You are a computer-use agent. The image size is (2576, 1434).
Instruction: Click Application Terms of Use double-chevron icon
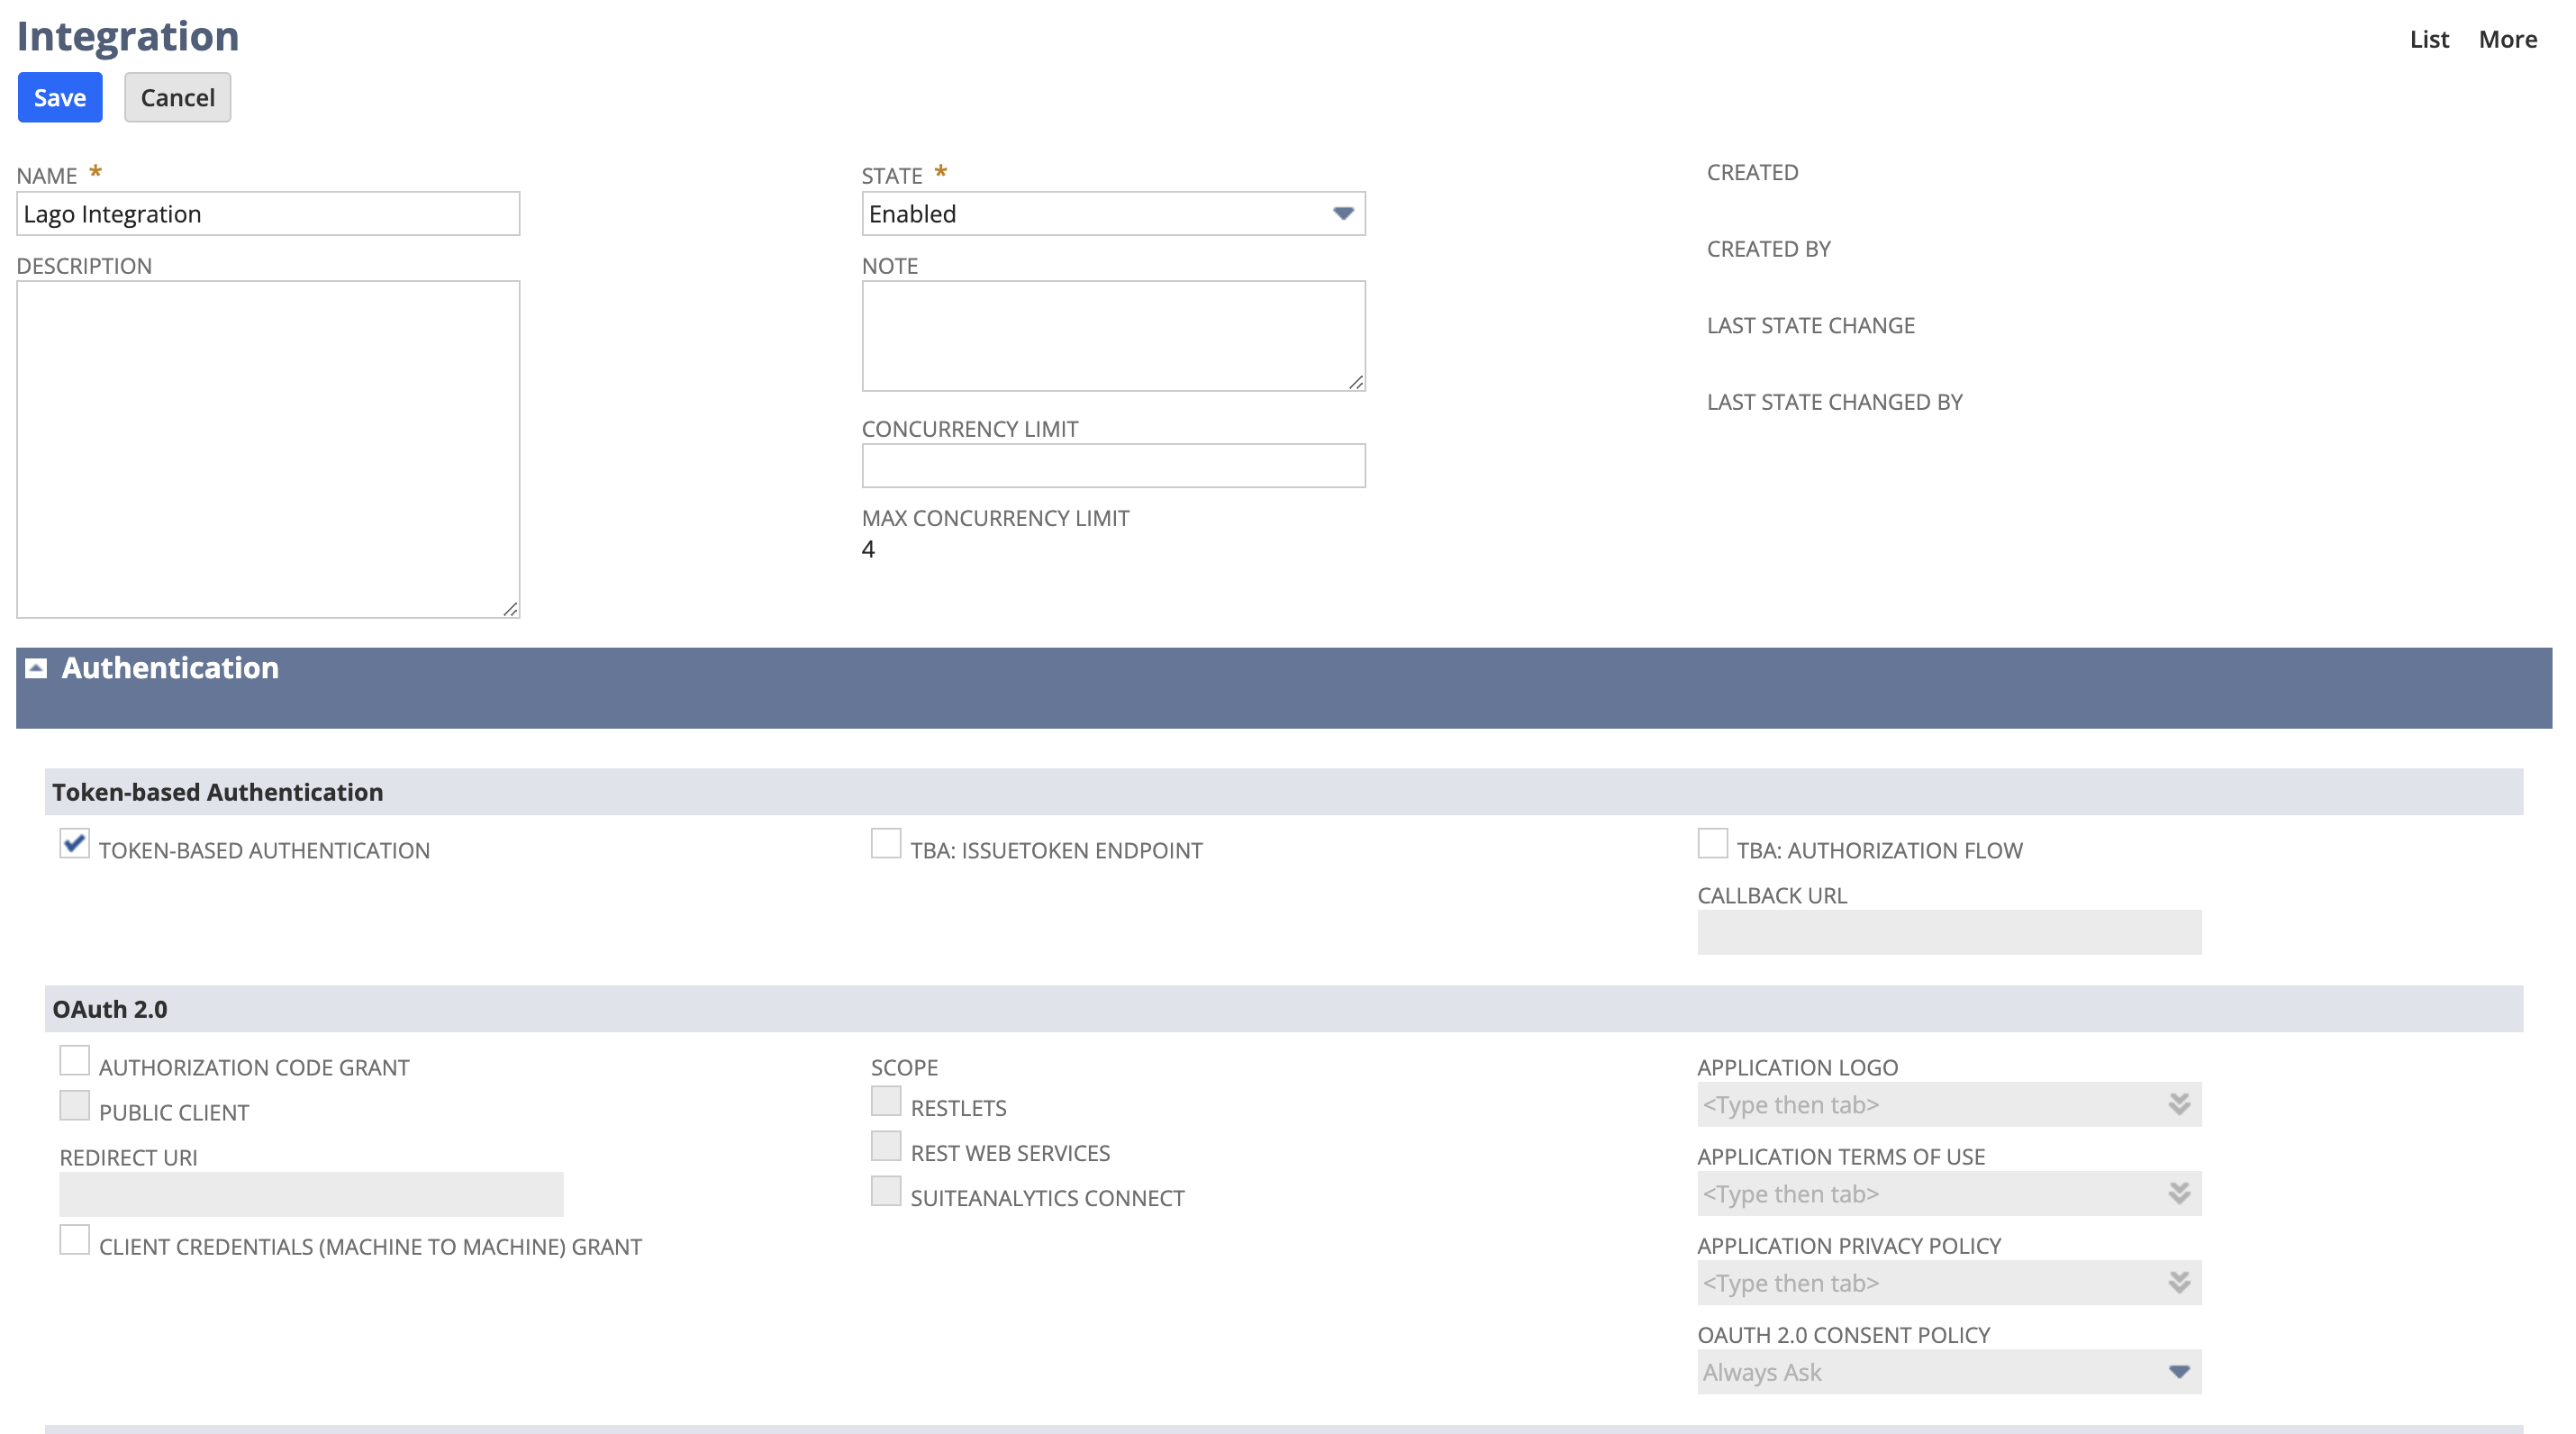pyautogui.click(x=2179, y=1193)
